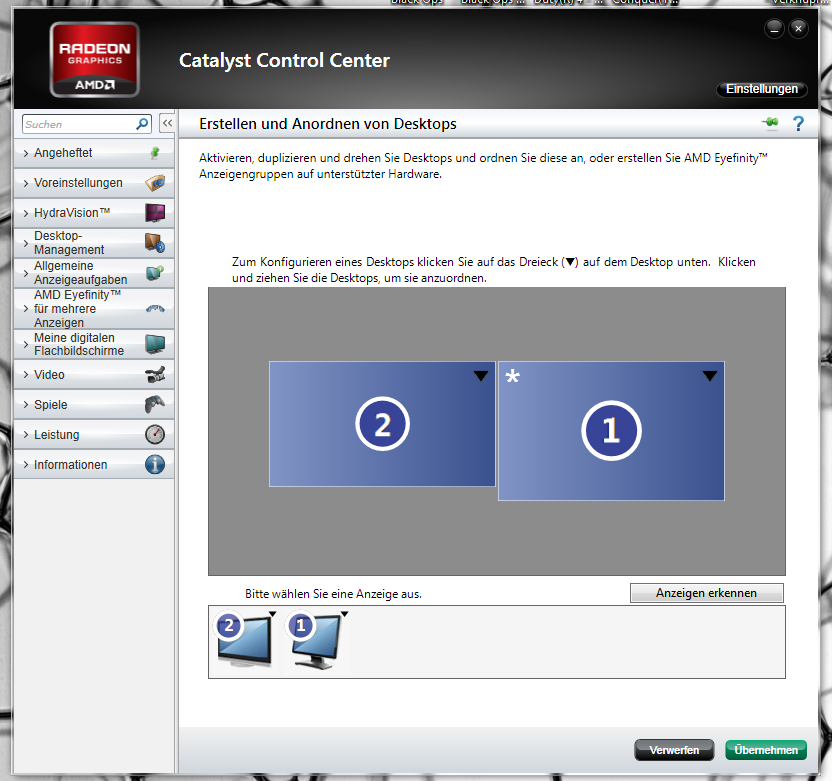Screen dimensions: 832x781
Task: Expand the Angeheftet section
Action: [x=94, y=153]
